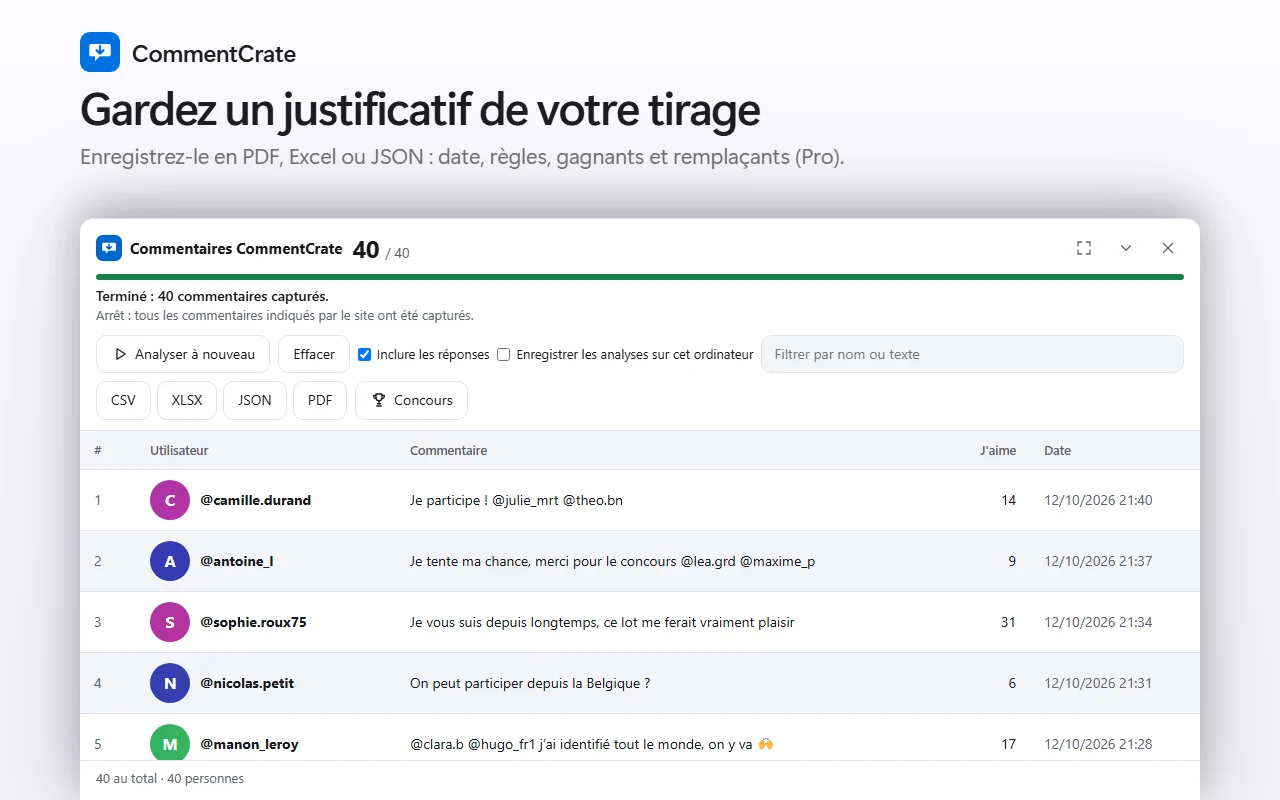This screenshot has height=800, width=1280.
Task: Click the green capture progress bar
Action: pos(640,277)
